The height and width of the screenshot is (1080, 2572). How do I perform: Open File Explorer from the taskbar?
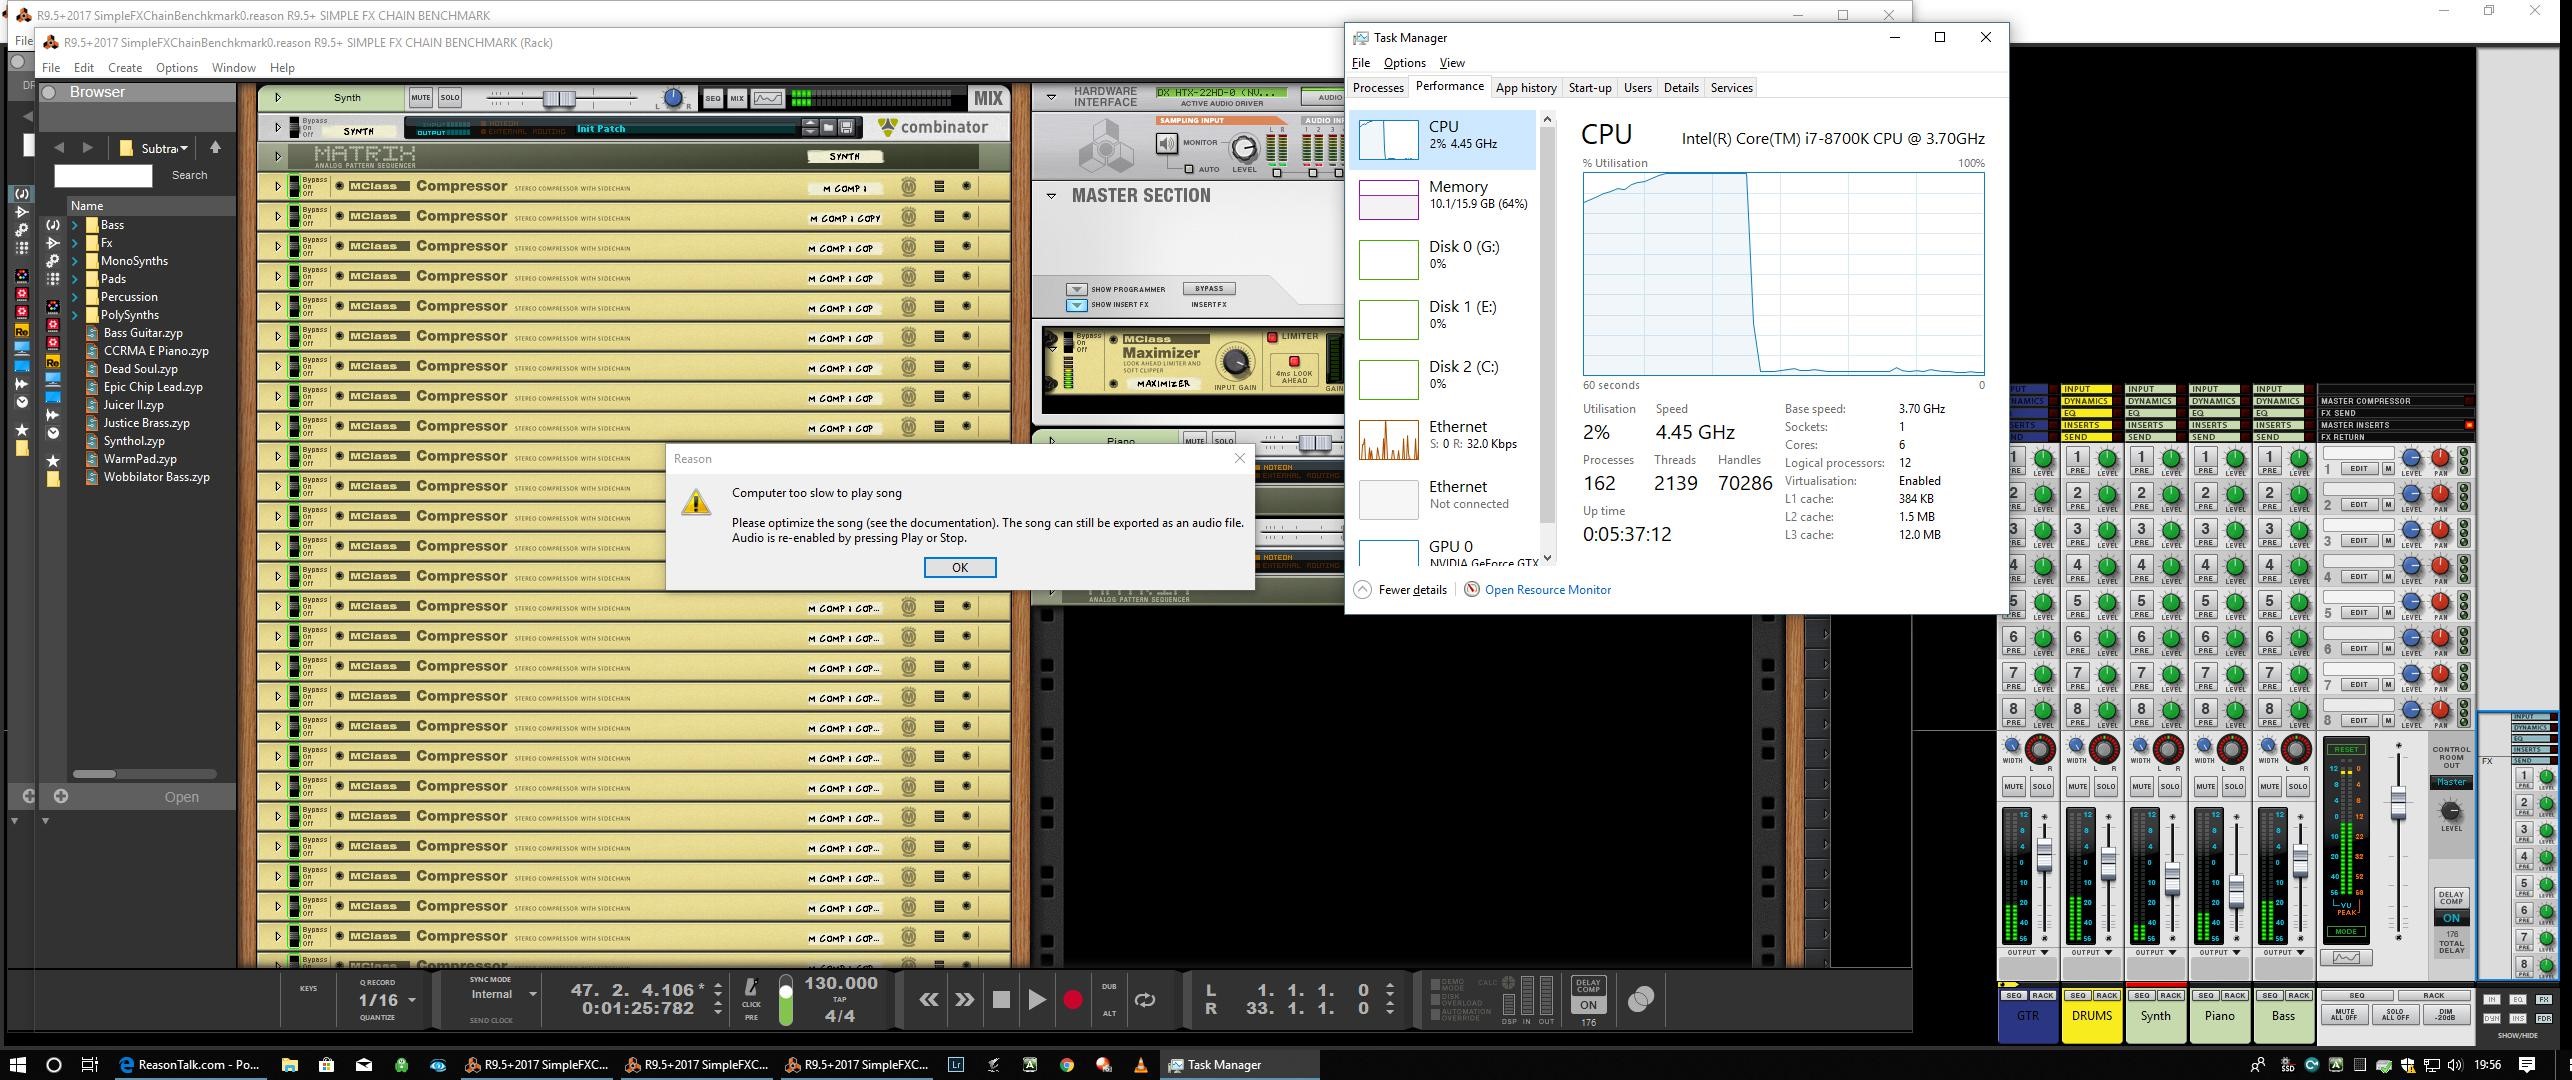289,1065
